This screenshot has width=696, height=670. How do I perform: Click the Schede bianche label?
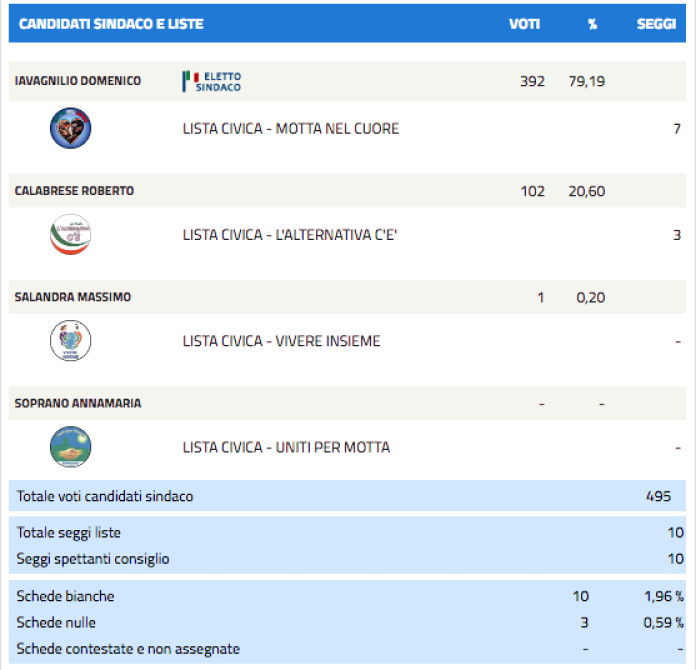pyautogui.click(x=65, y=596)
